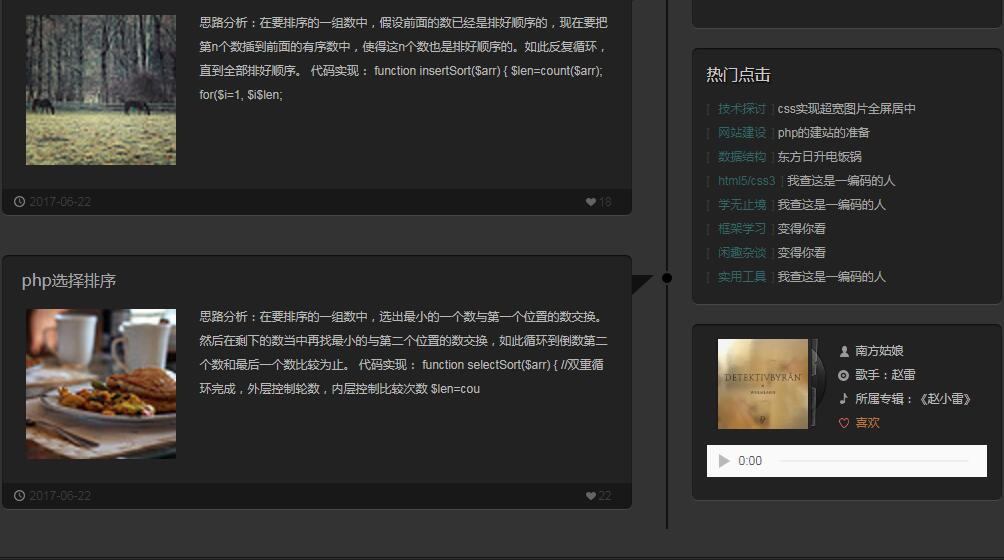Open the 网站建设 category link
The width and height of the screenshot is (1004, 560).
click(741, 133)
